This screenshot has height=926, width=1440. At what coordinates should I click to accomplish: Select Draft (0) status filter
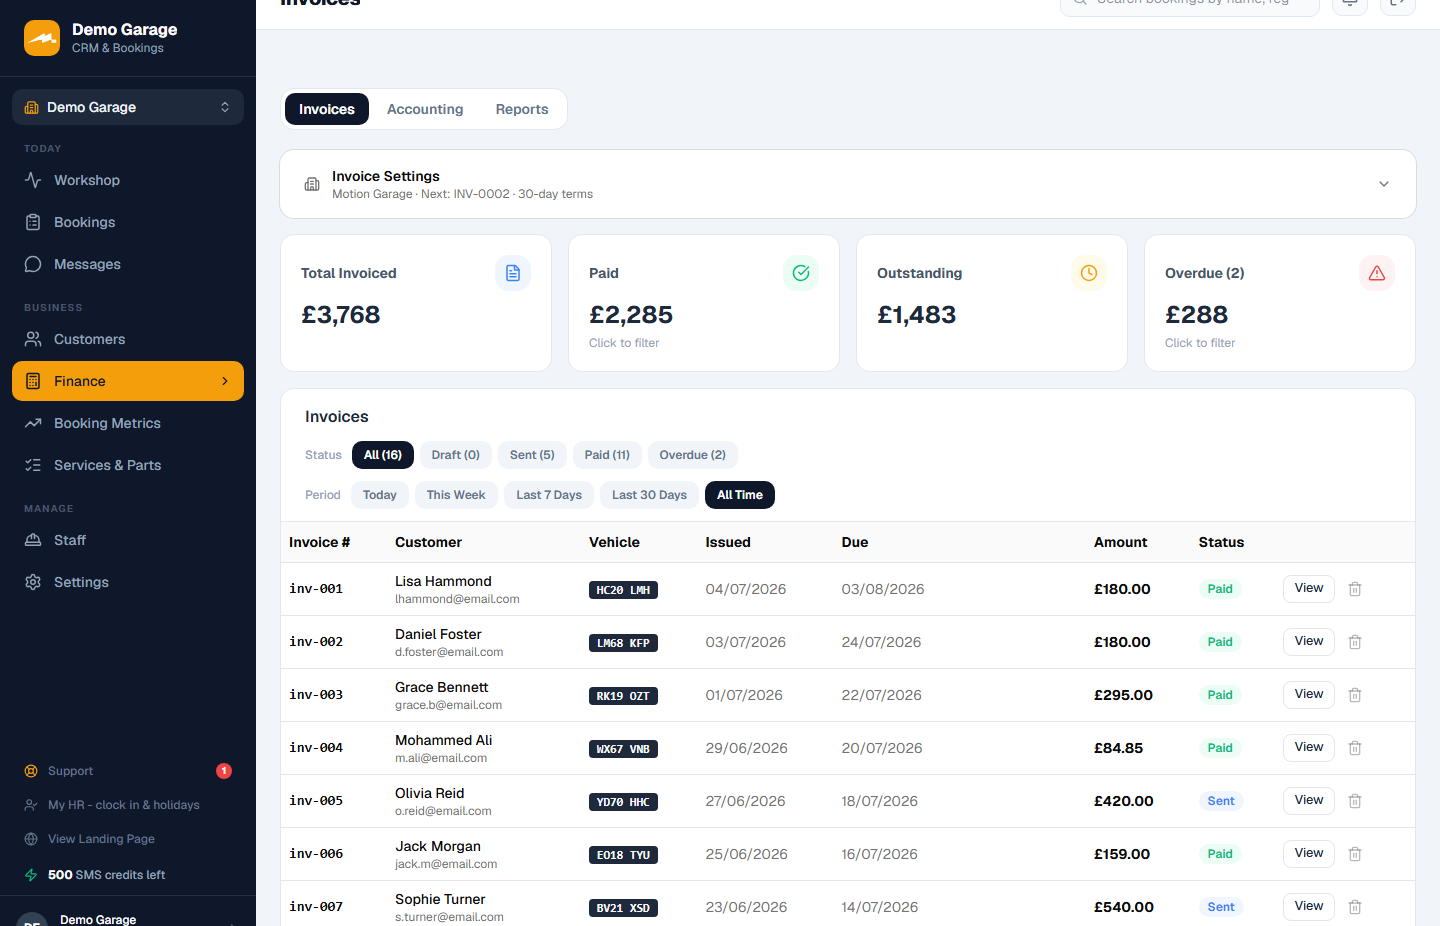[x=456, y=455]
